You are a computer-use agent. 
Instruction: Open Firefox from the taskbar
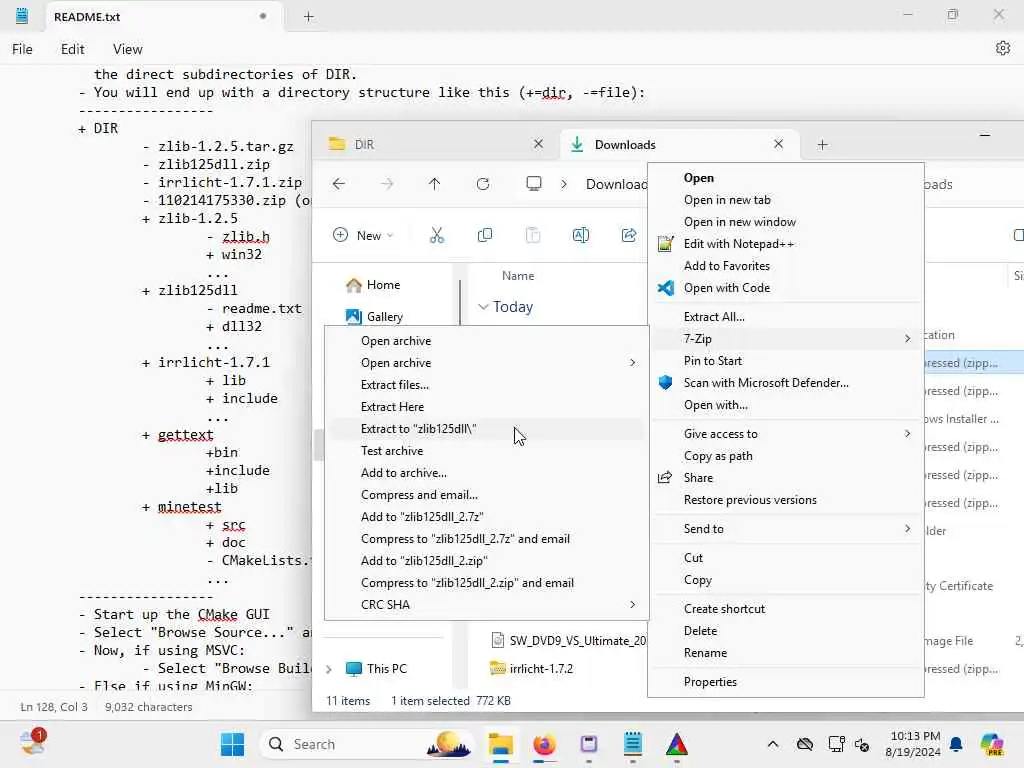(x=544, y=744)
